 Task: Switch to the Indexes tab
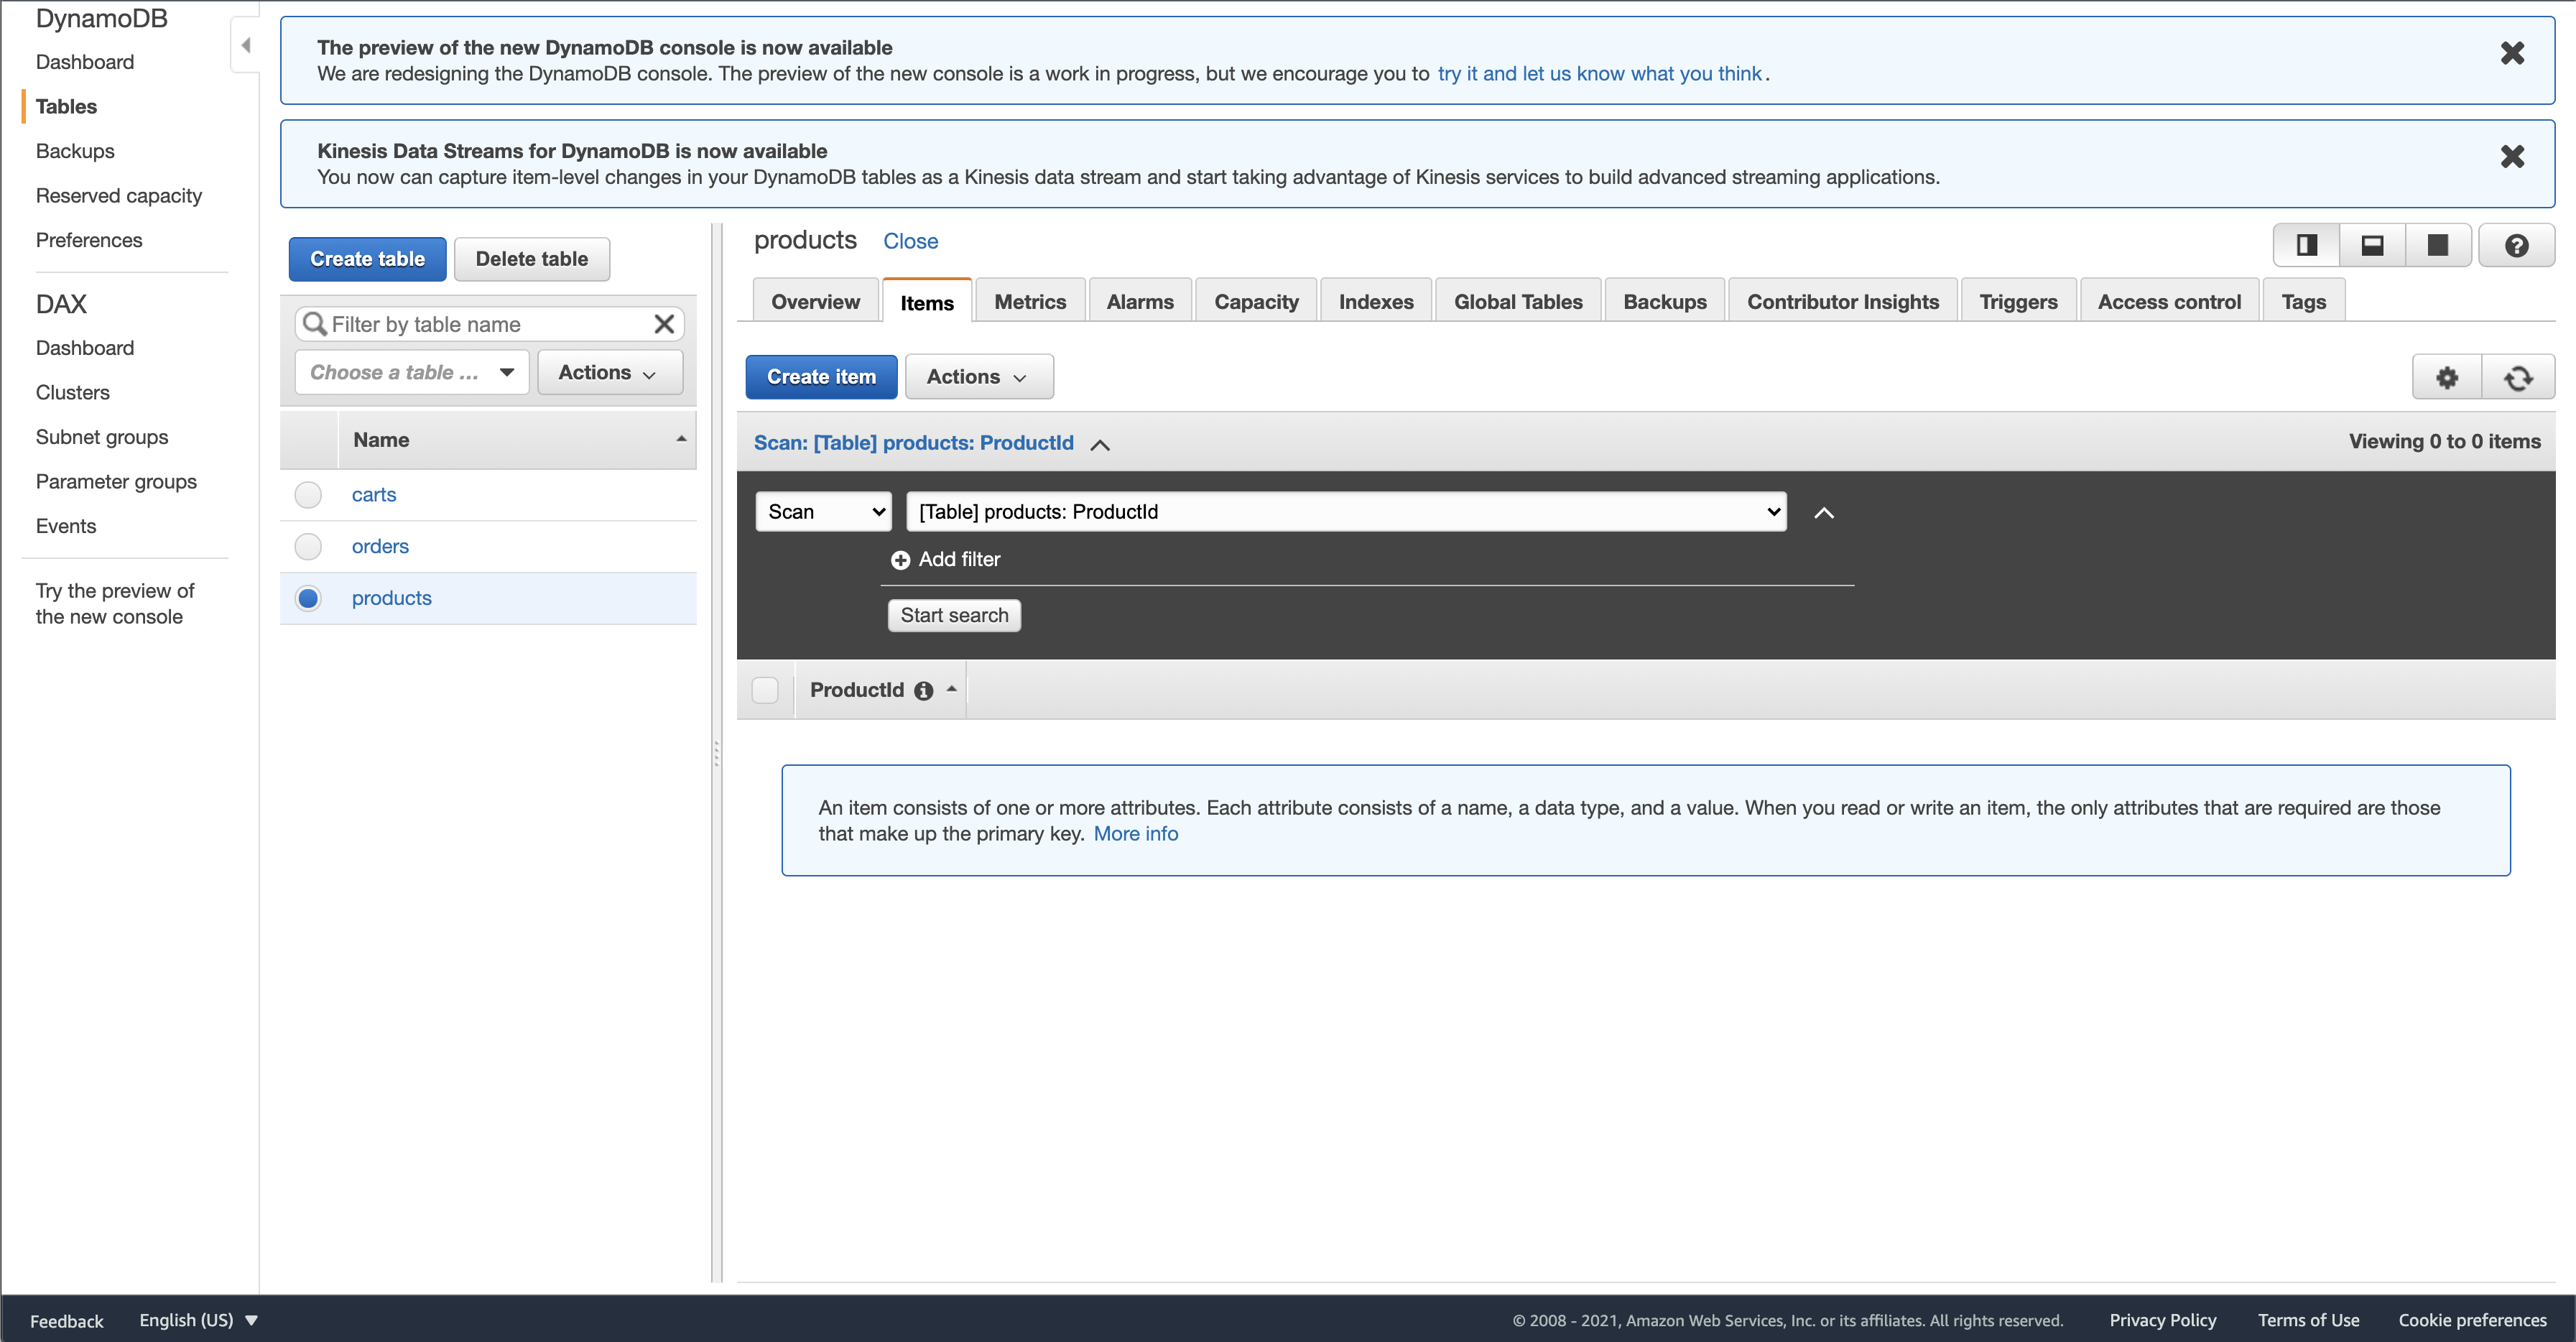click(x=1376, y=301)
